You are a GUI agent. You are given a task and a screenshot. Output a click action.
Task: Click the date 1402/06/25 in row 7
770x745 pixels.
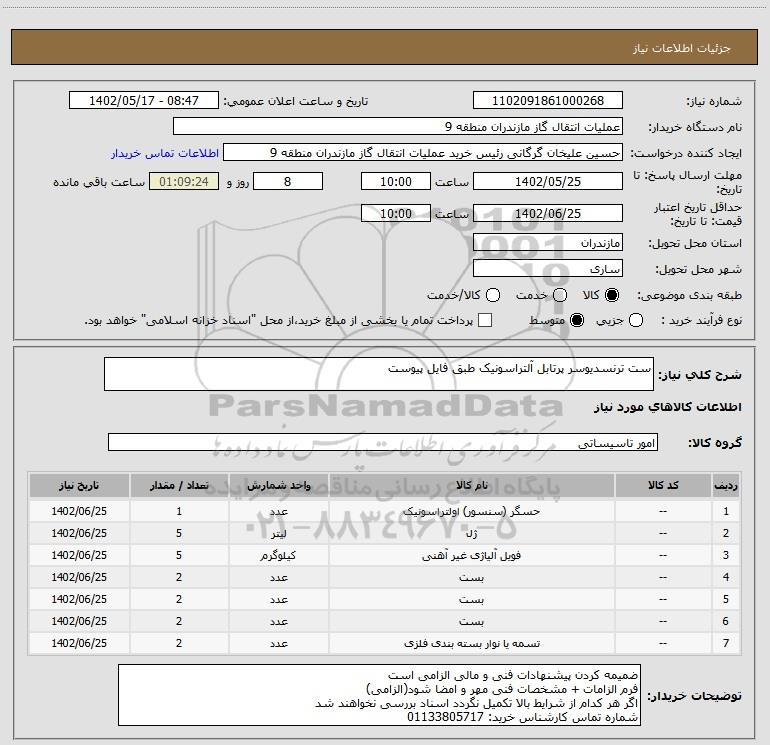pyautogui.click(x=79, y=643)
